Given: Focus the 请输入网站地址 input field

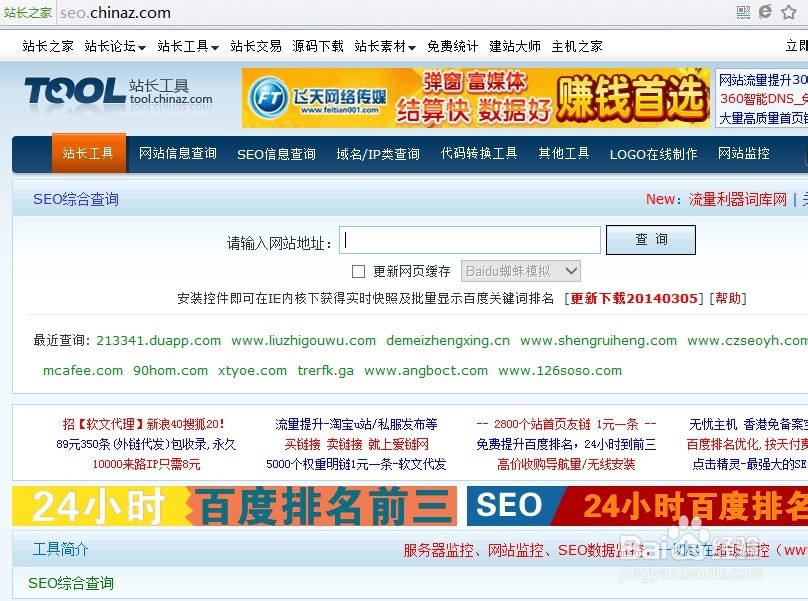Looking at the screenshot, I should (x=470, y=240).
